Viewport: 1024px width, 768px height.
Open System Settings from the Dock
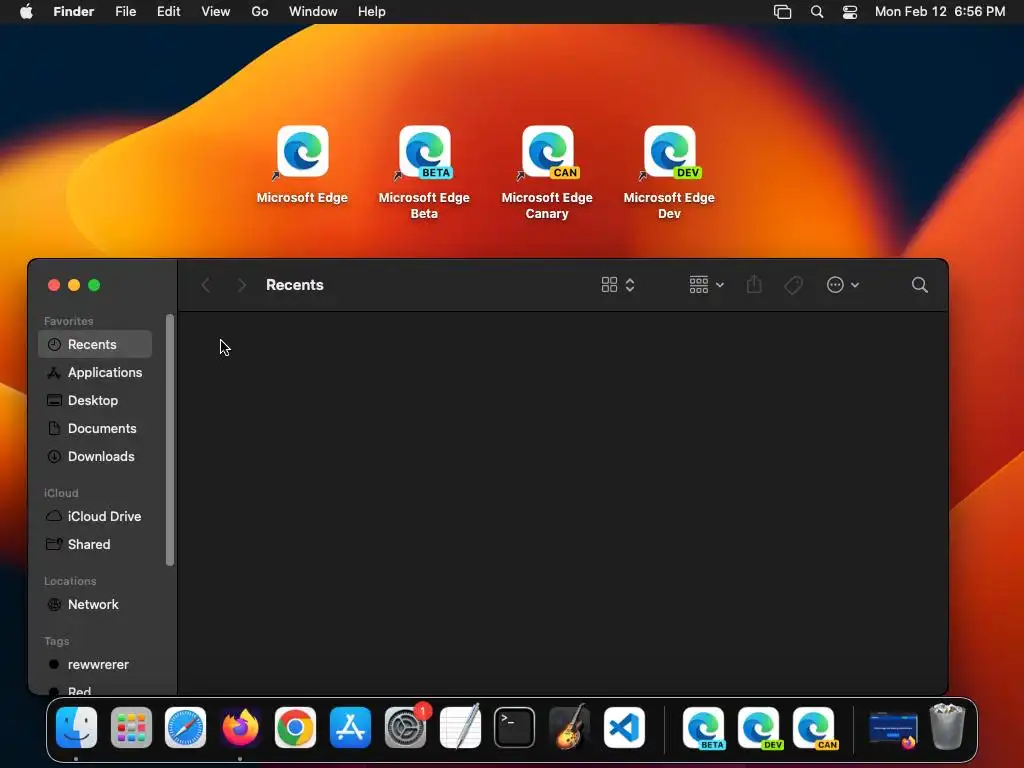point(406,728)
